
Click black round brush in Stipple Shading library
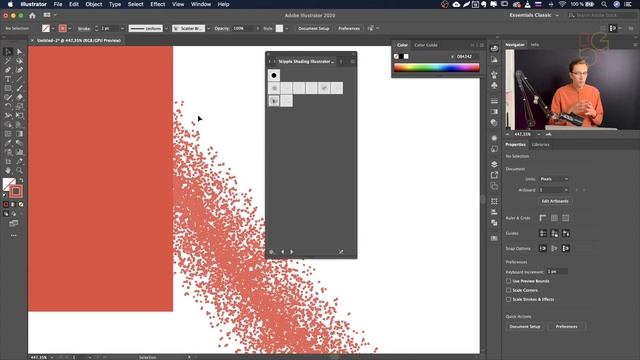(274, 76)
